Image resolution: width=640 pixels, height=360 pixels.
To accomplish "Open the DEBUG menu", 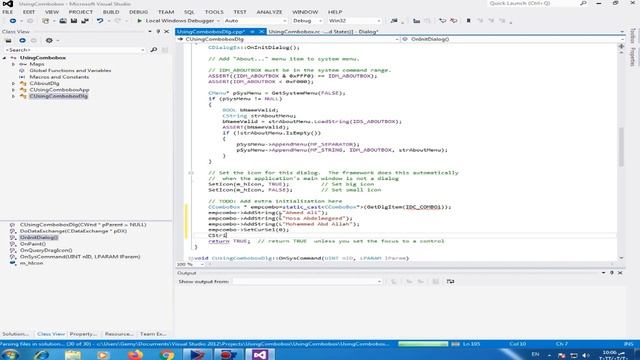I will 138,12.
